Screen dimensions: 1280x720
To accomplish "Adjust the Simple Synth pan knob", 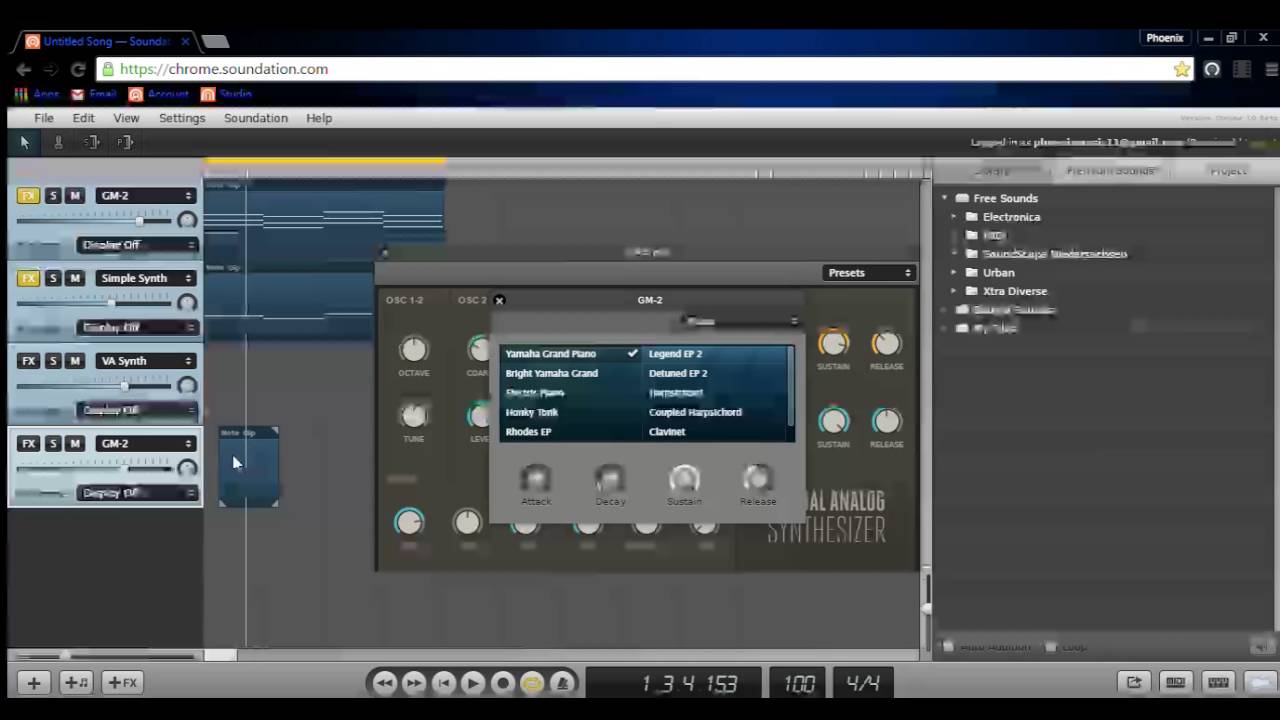I will (187, 303).
